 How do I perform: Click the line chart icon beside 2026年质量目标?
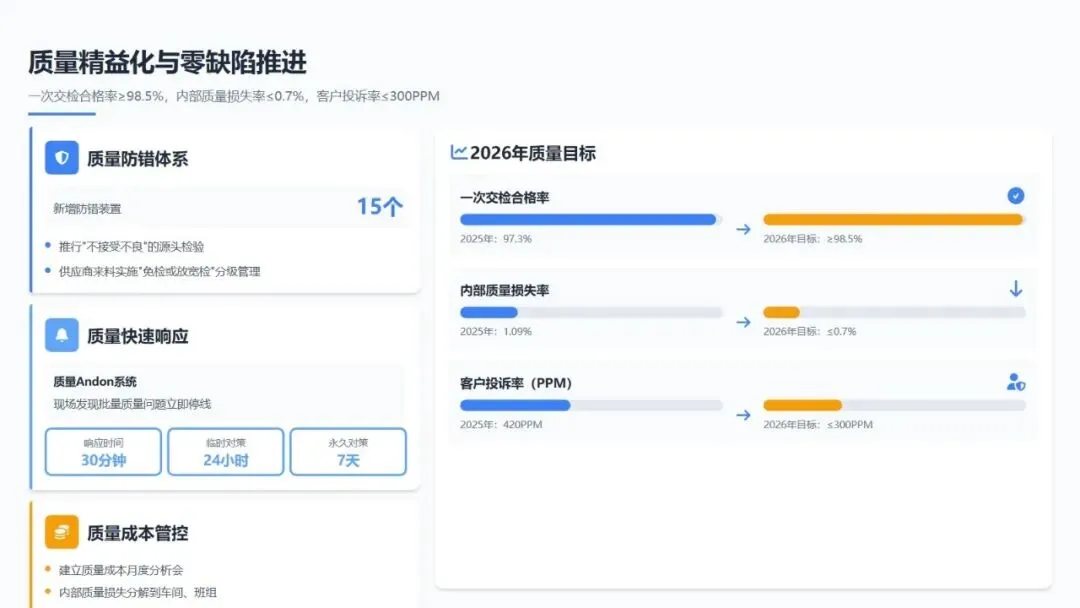pos(459,152)
